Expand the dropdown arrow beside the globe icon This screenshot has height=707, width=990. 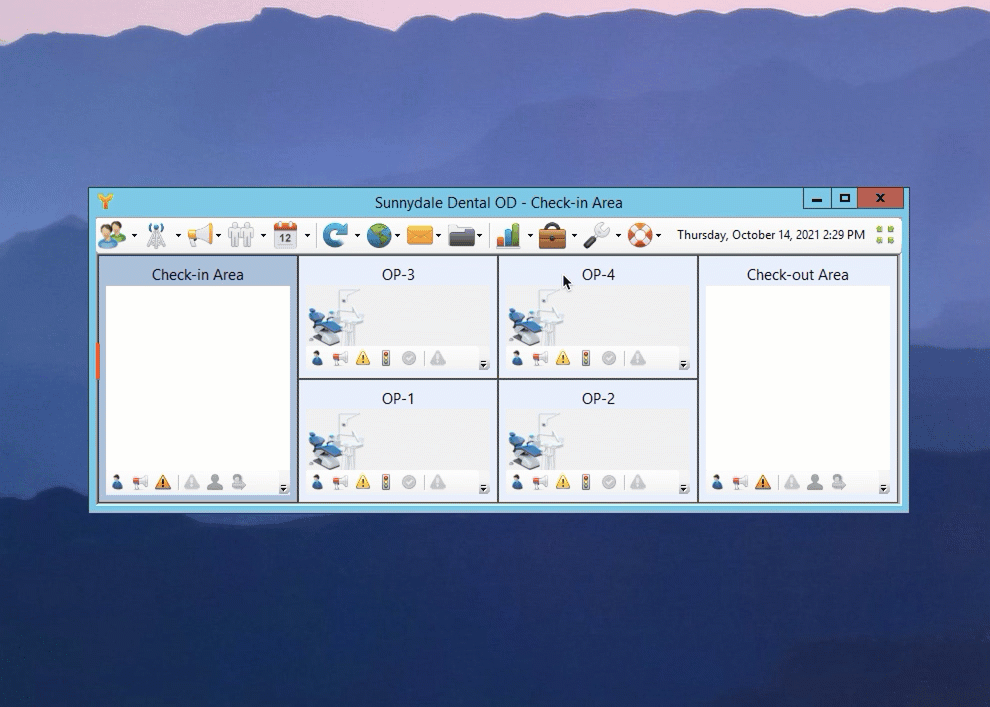pyautogui.click(x=398, y=235)
